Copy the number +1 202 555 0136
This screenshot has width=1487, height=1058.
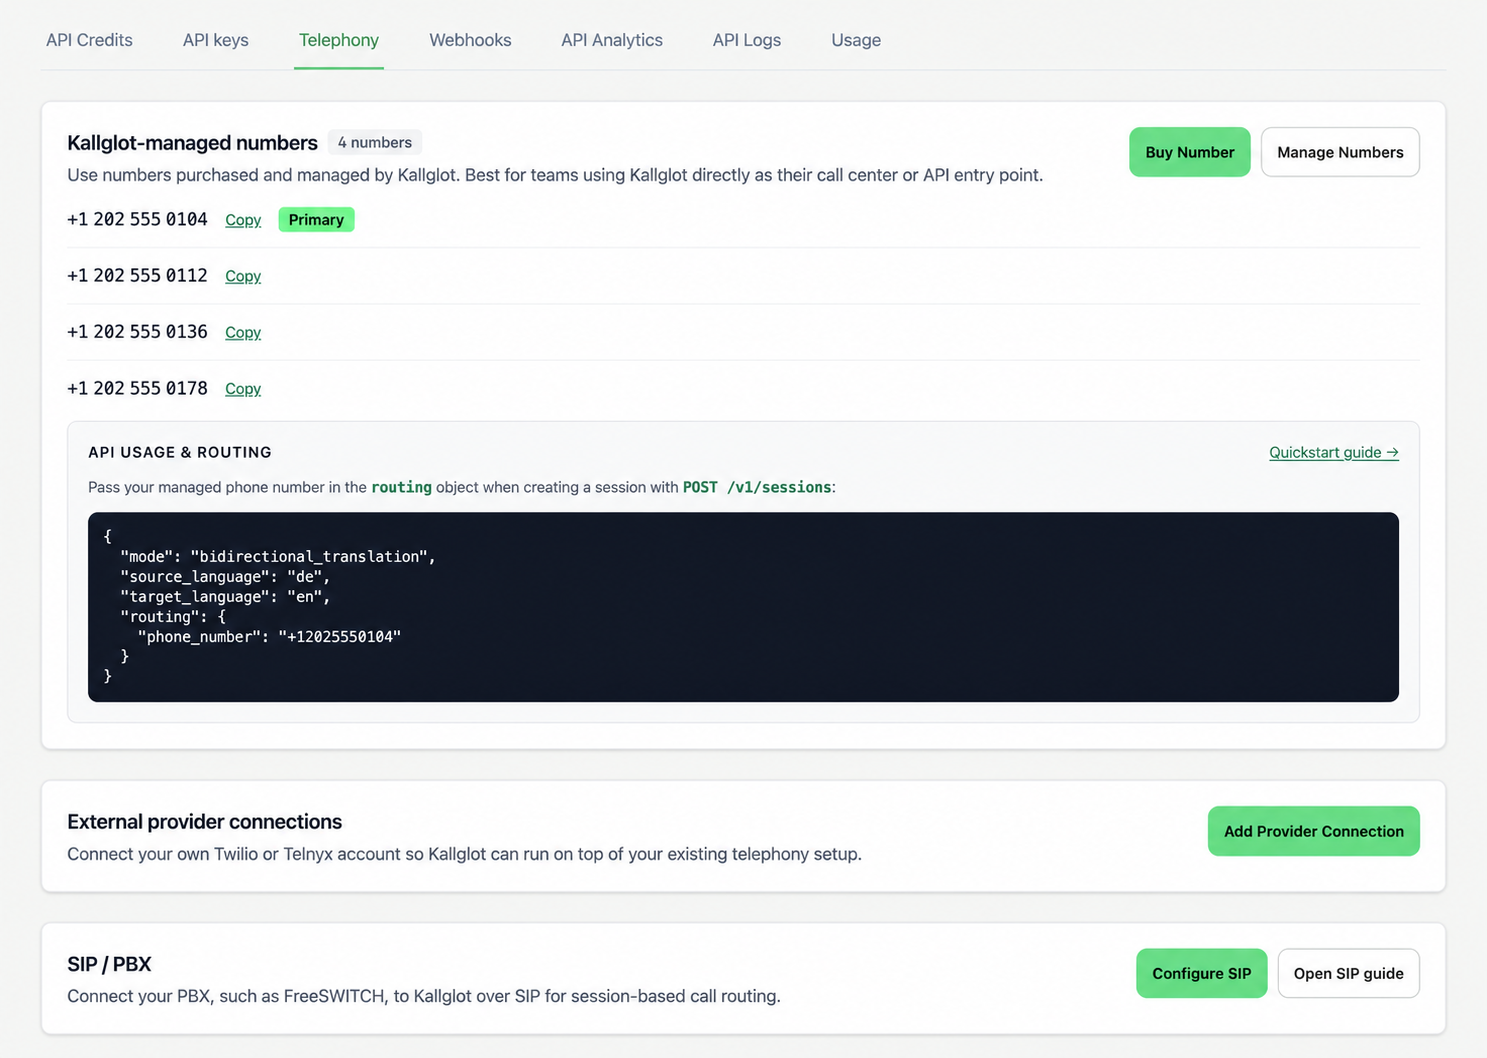[x=243, y=332]
